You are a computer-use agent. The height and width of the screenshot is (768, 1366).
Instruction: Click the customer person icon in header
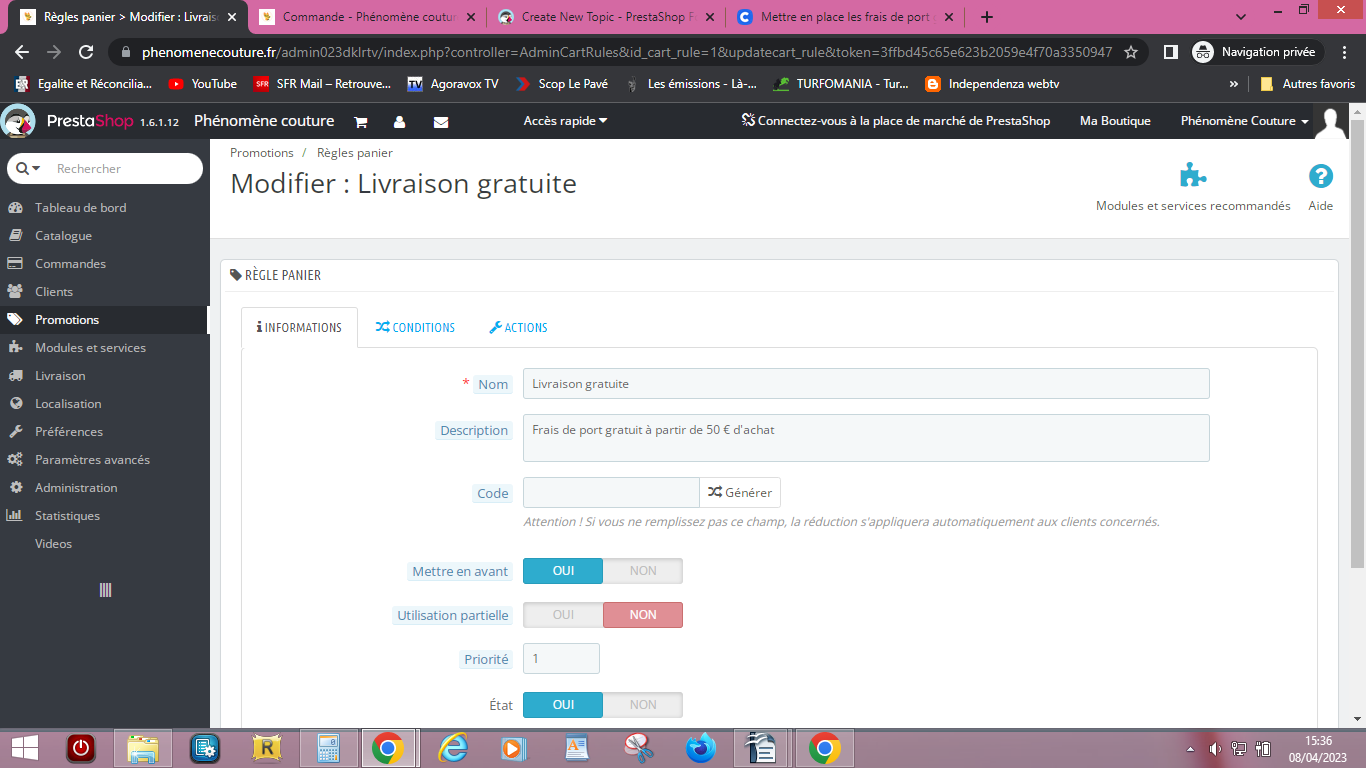point(400,121)
